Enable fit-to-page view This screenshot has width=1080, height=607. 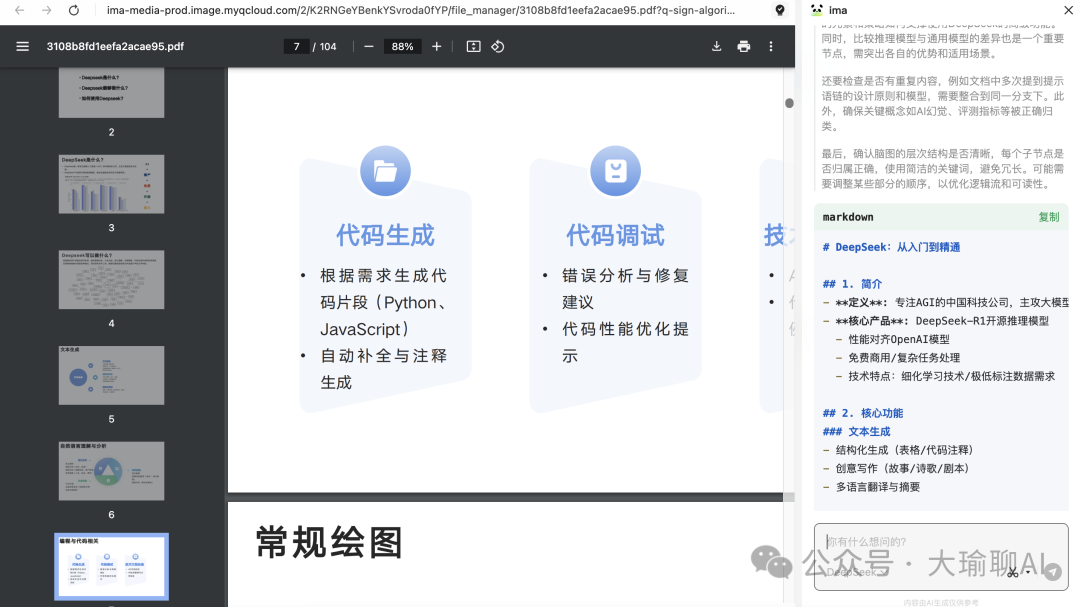pos(473,45)
